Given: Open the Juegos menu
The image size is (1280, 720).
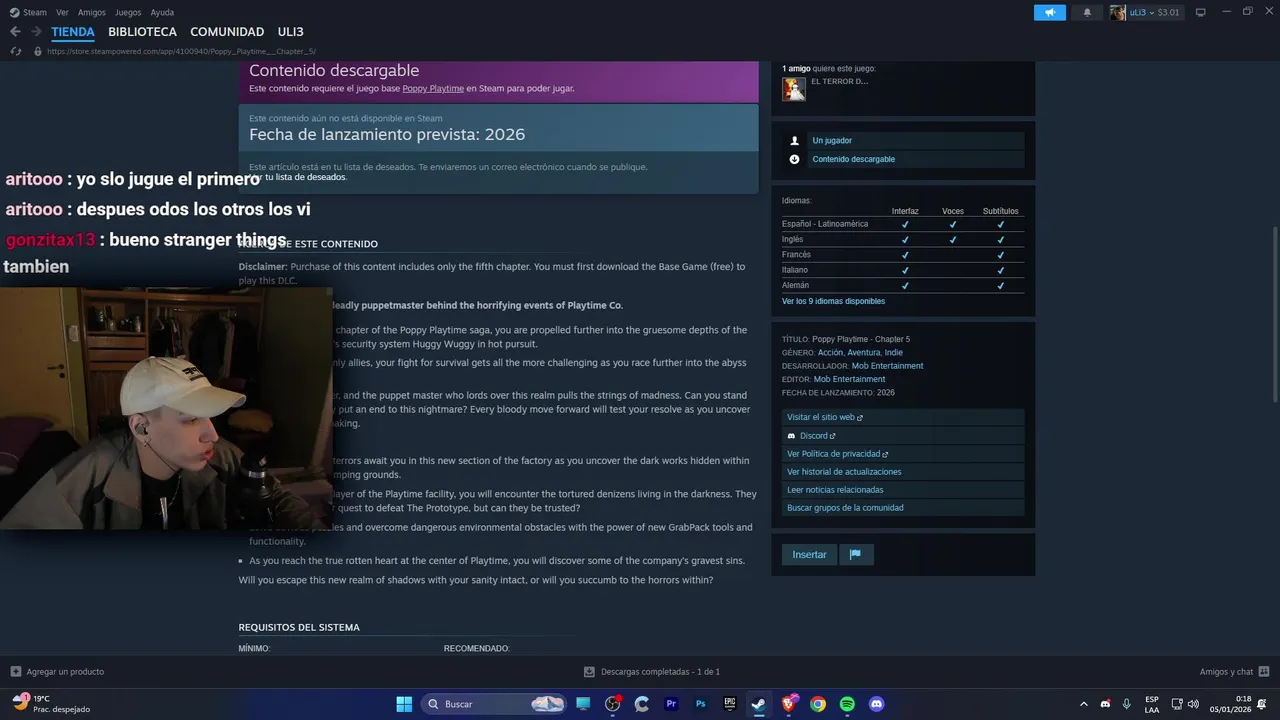Looking at the screenshot, I should tap(128, 12).
